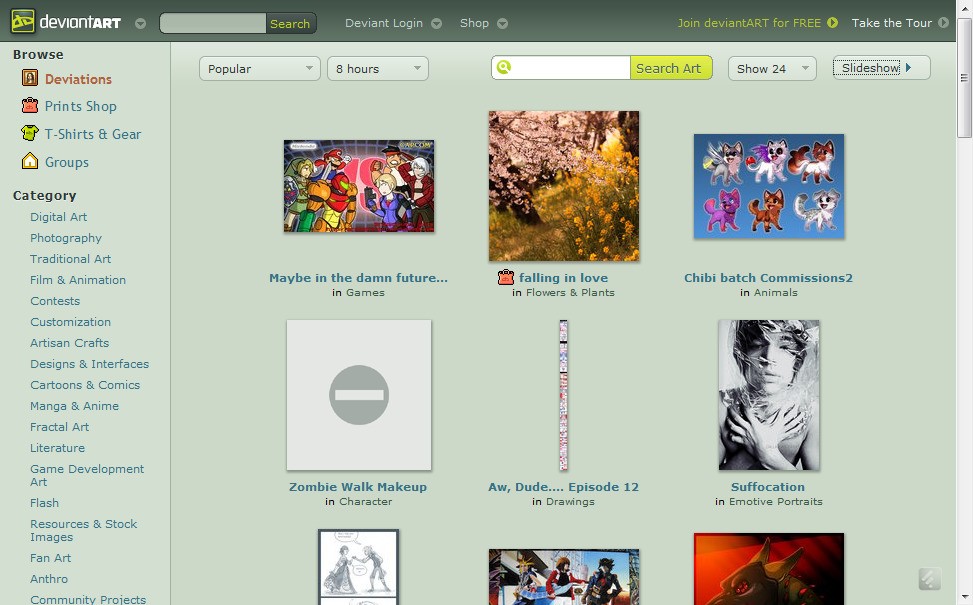Select the Literature category
This screenshot has height=605, width=973.
pyautogui.click(x=58, y=448)
